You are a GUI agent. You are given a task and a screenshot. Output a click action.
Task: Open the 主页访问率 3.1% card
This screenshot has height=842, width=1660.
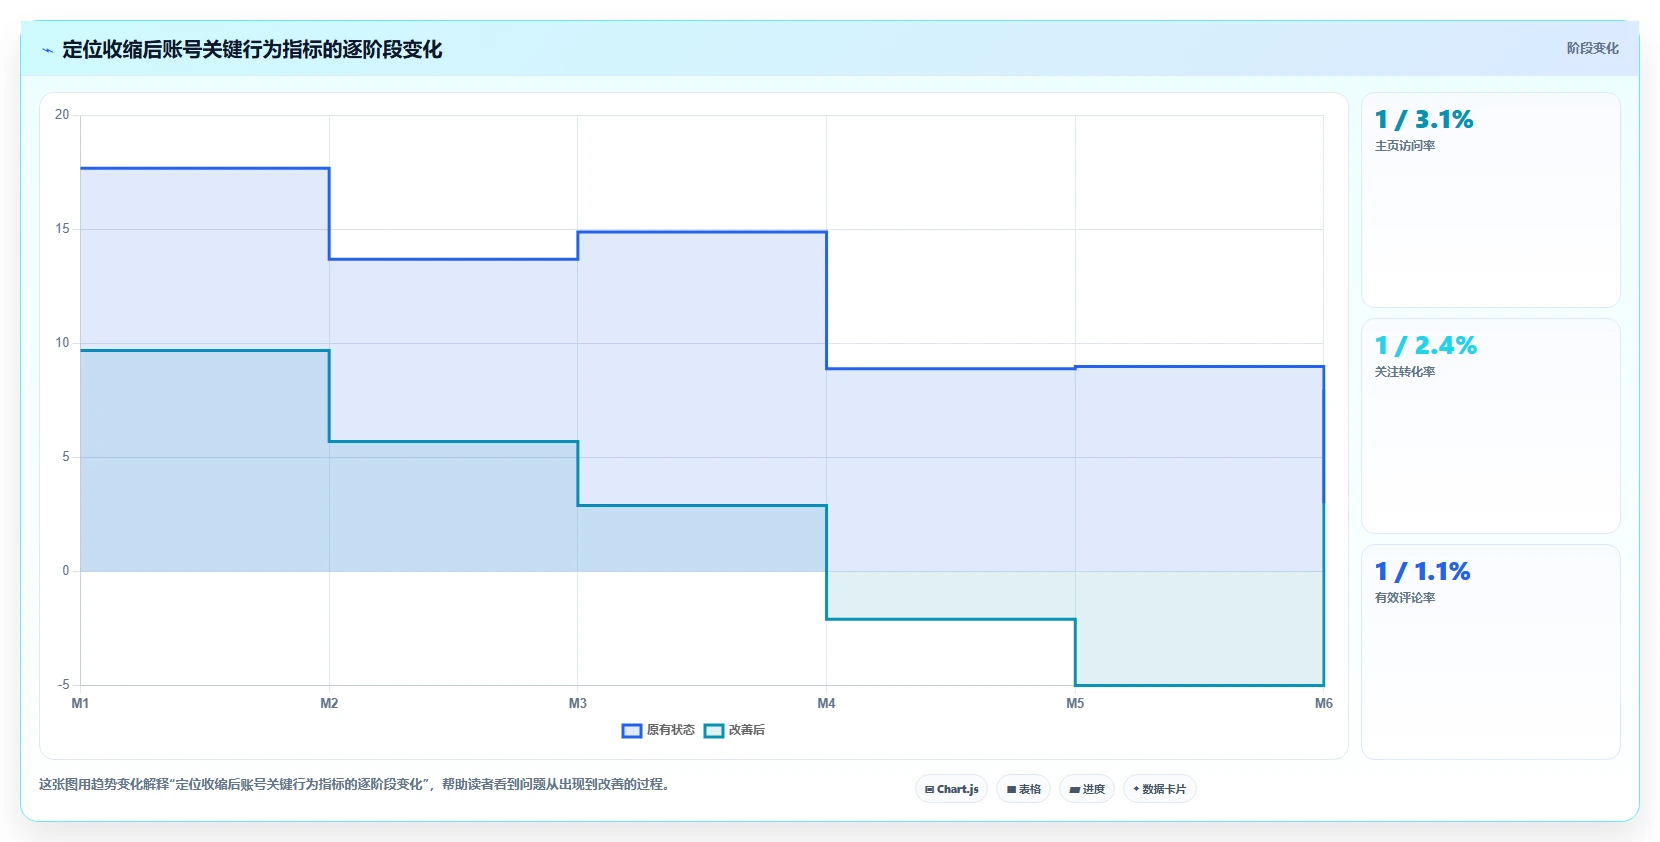click(x=1490, y=200)
